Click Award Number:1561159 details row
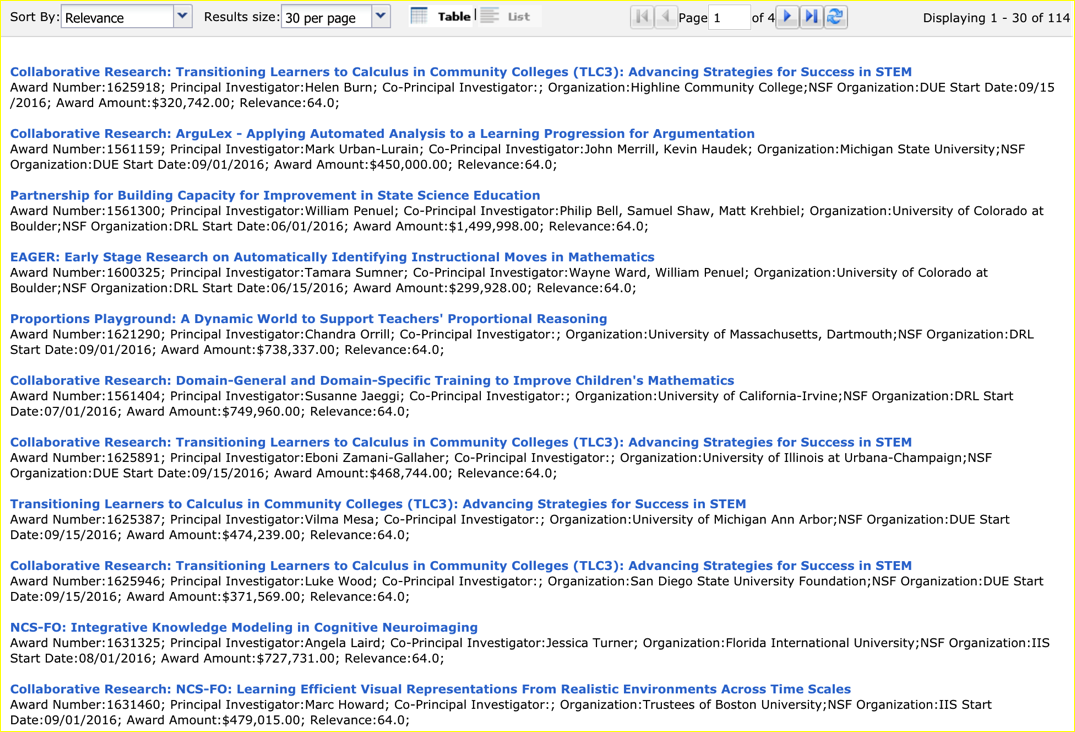Image resolution: width=1075 pixels, height=732 pixels. click(x=518, y=157)
